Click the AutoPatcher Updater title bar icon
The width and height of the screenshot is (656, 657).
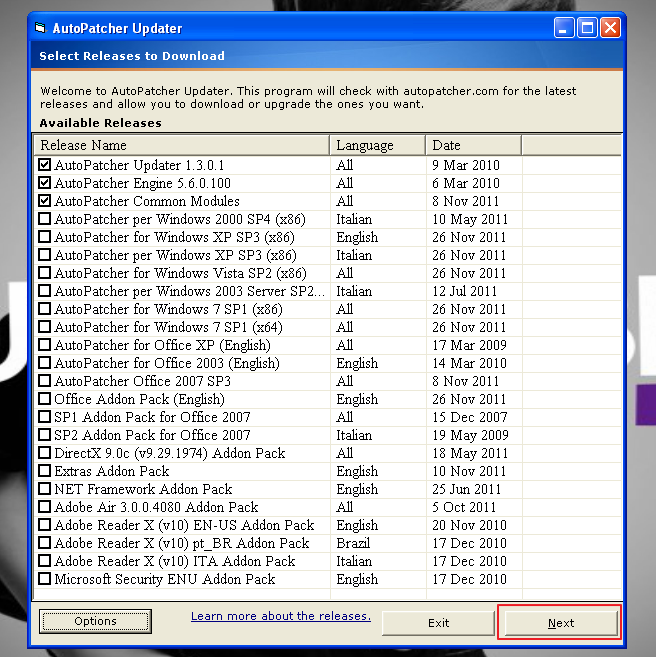40,28
